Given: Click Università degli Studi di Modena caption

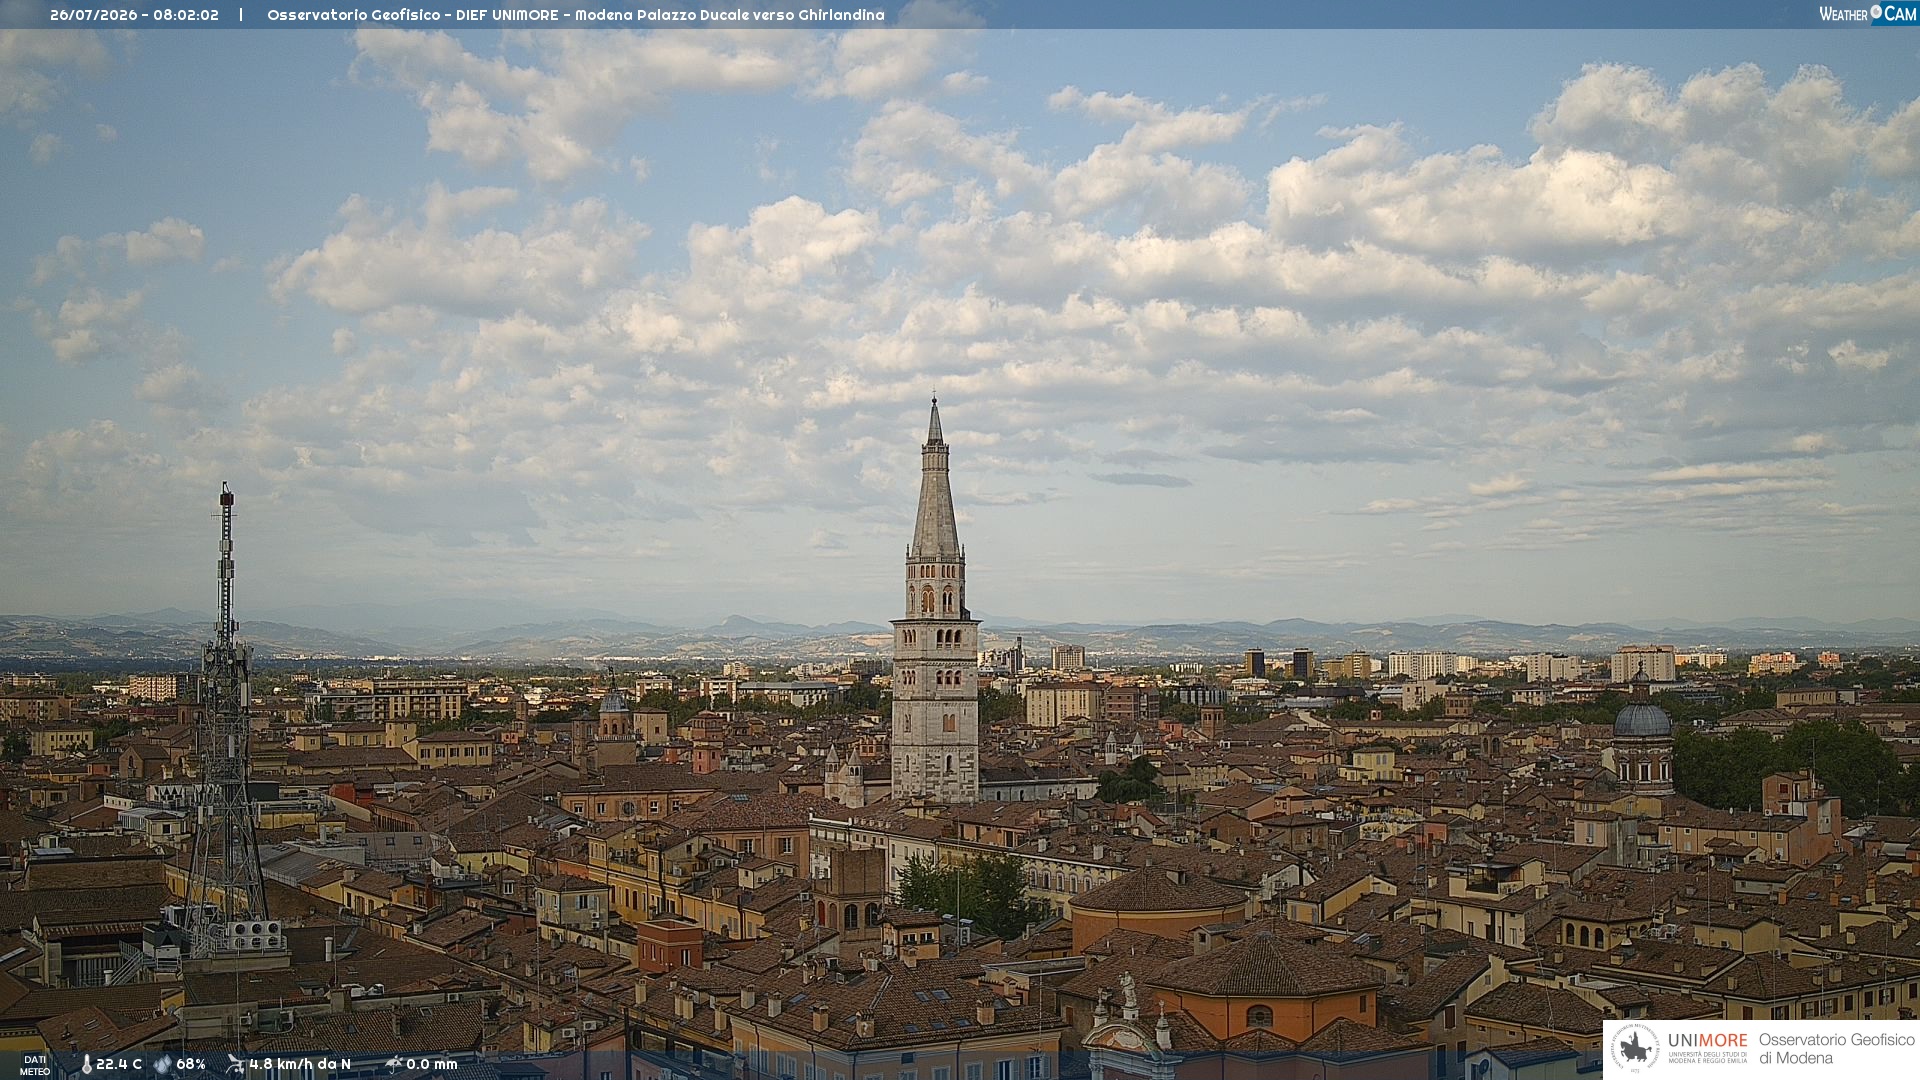Looking at the screenshot, I should coord(1707,1057).
